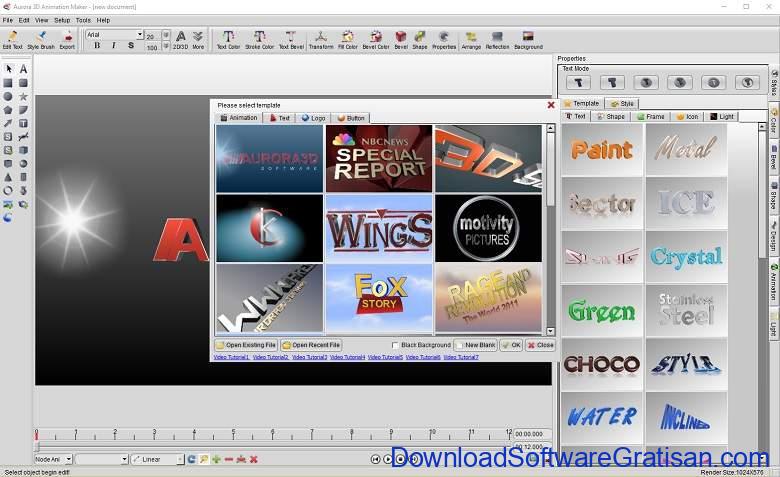Click the Arrange toolbar icon

(x=471, y=40)
